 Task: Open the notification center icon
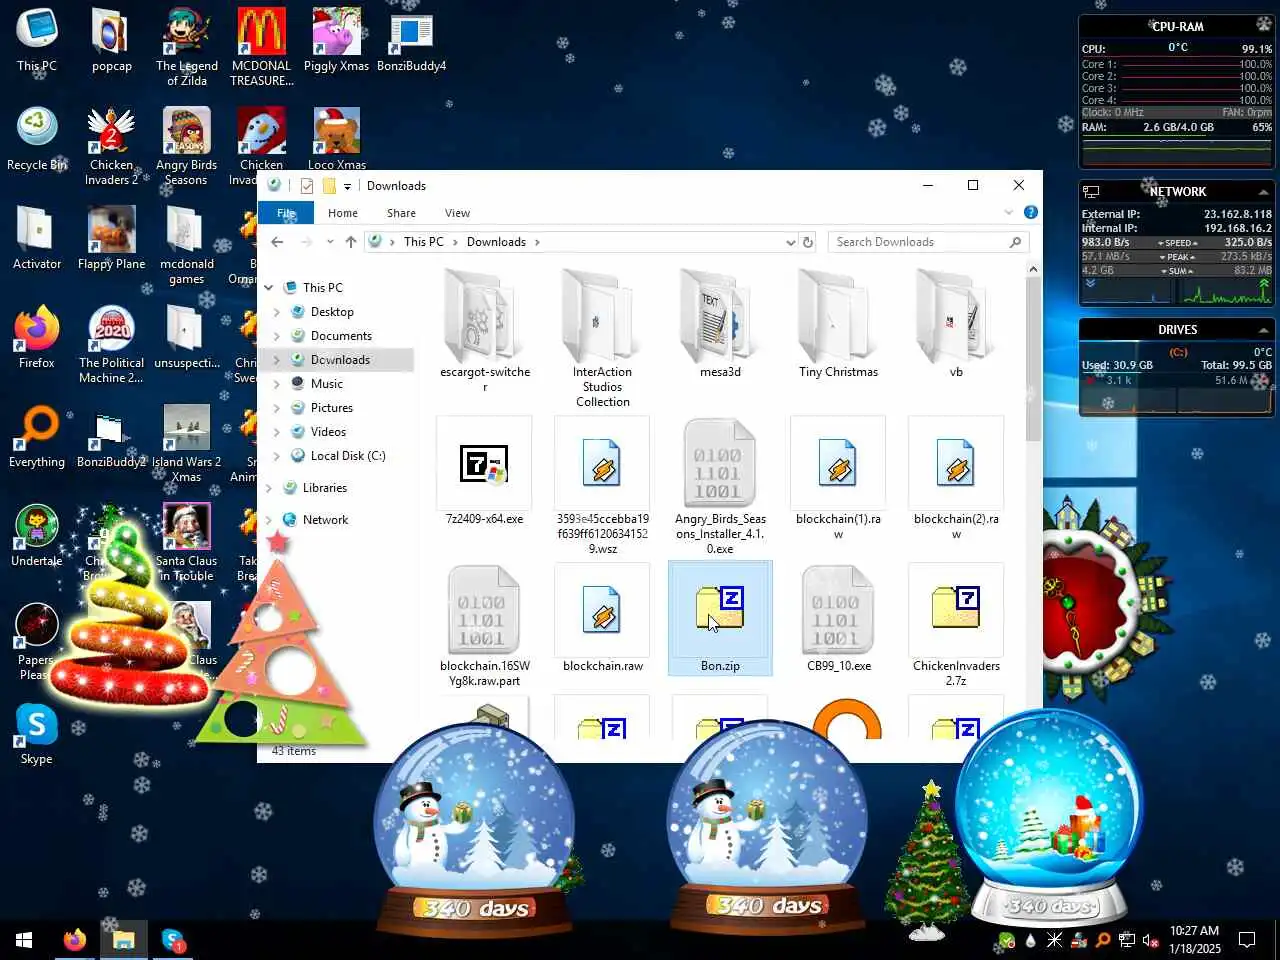click(x=1247, y=940)
